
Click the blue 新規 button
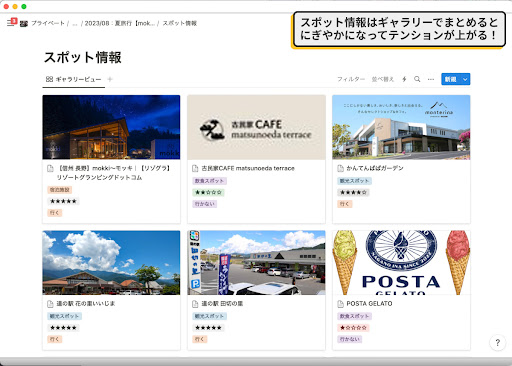[451, 79]
